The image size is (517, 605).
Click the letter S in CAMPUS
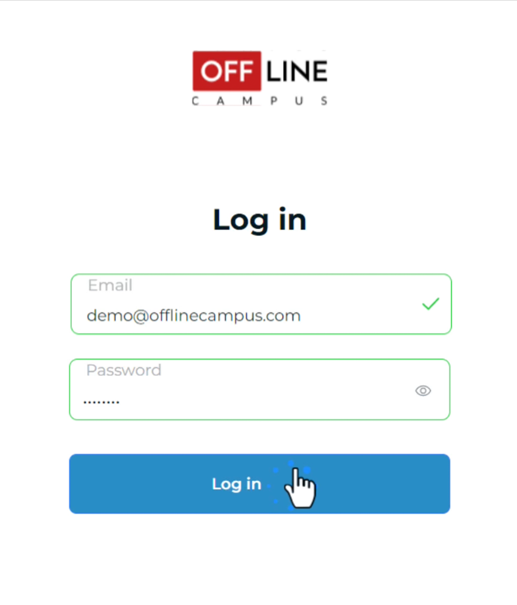point(324,101)
